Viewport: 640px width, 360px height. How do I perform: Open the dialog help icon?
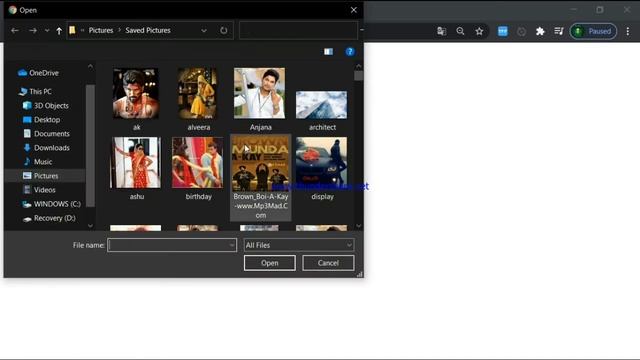(350, 52)
